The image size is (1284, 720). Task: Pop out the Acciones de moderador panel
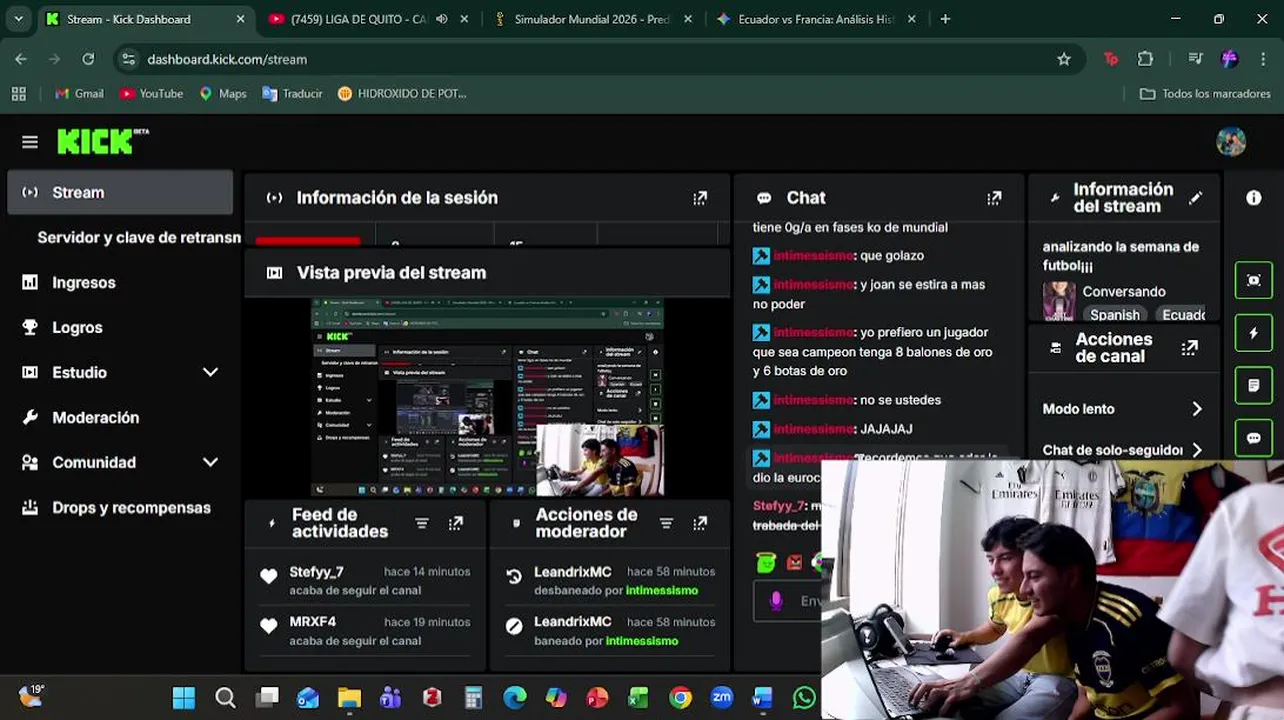700,523
